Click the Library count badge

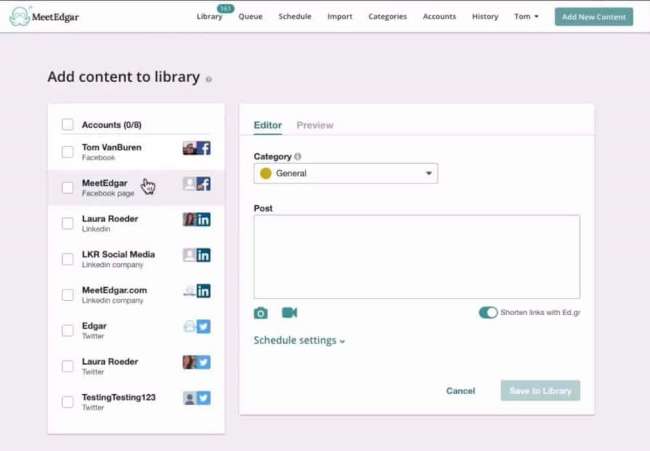tap(226, 8)
